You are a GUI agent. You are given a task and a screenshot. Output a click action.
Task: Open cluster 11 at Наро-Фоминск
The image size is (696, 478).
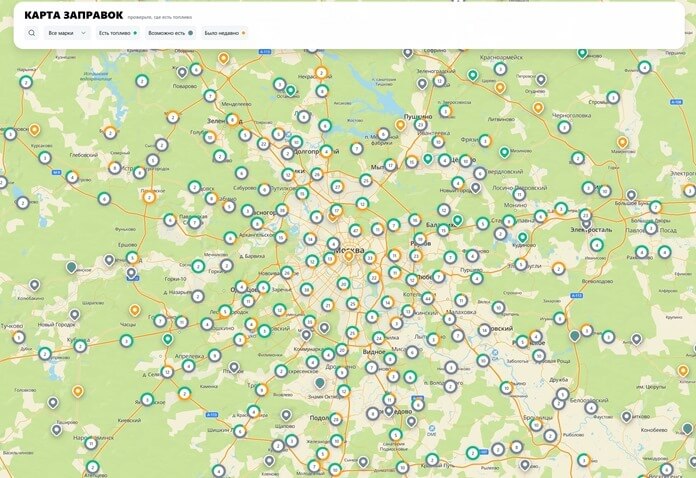click(x=91, y=443)
